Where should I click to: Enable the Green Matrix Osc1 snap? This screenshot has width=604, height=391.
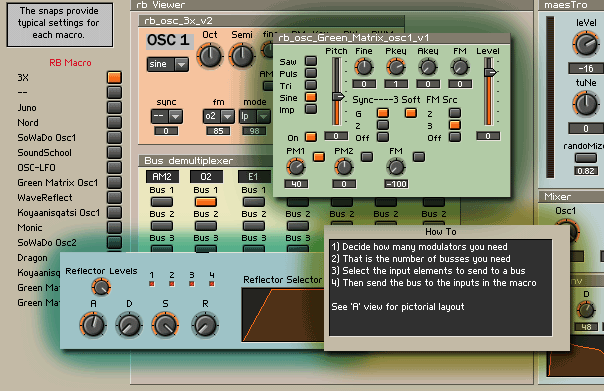(114, 183)
